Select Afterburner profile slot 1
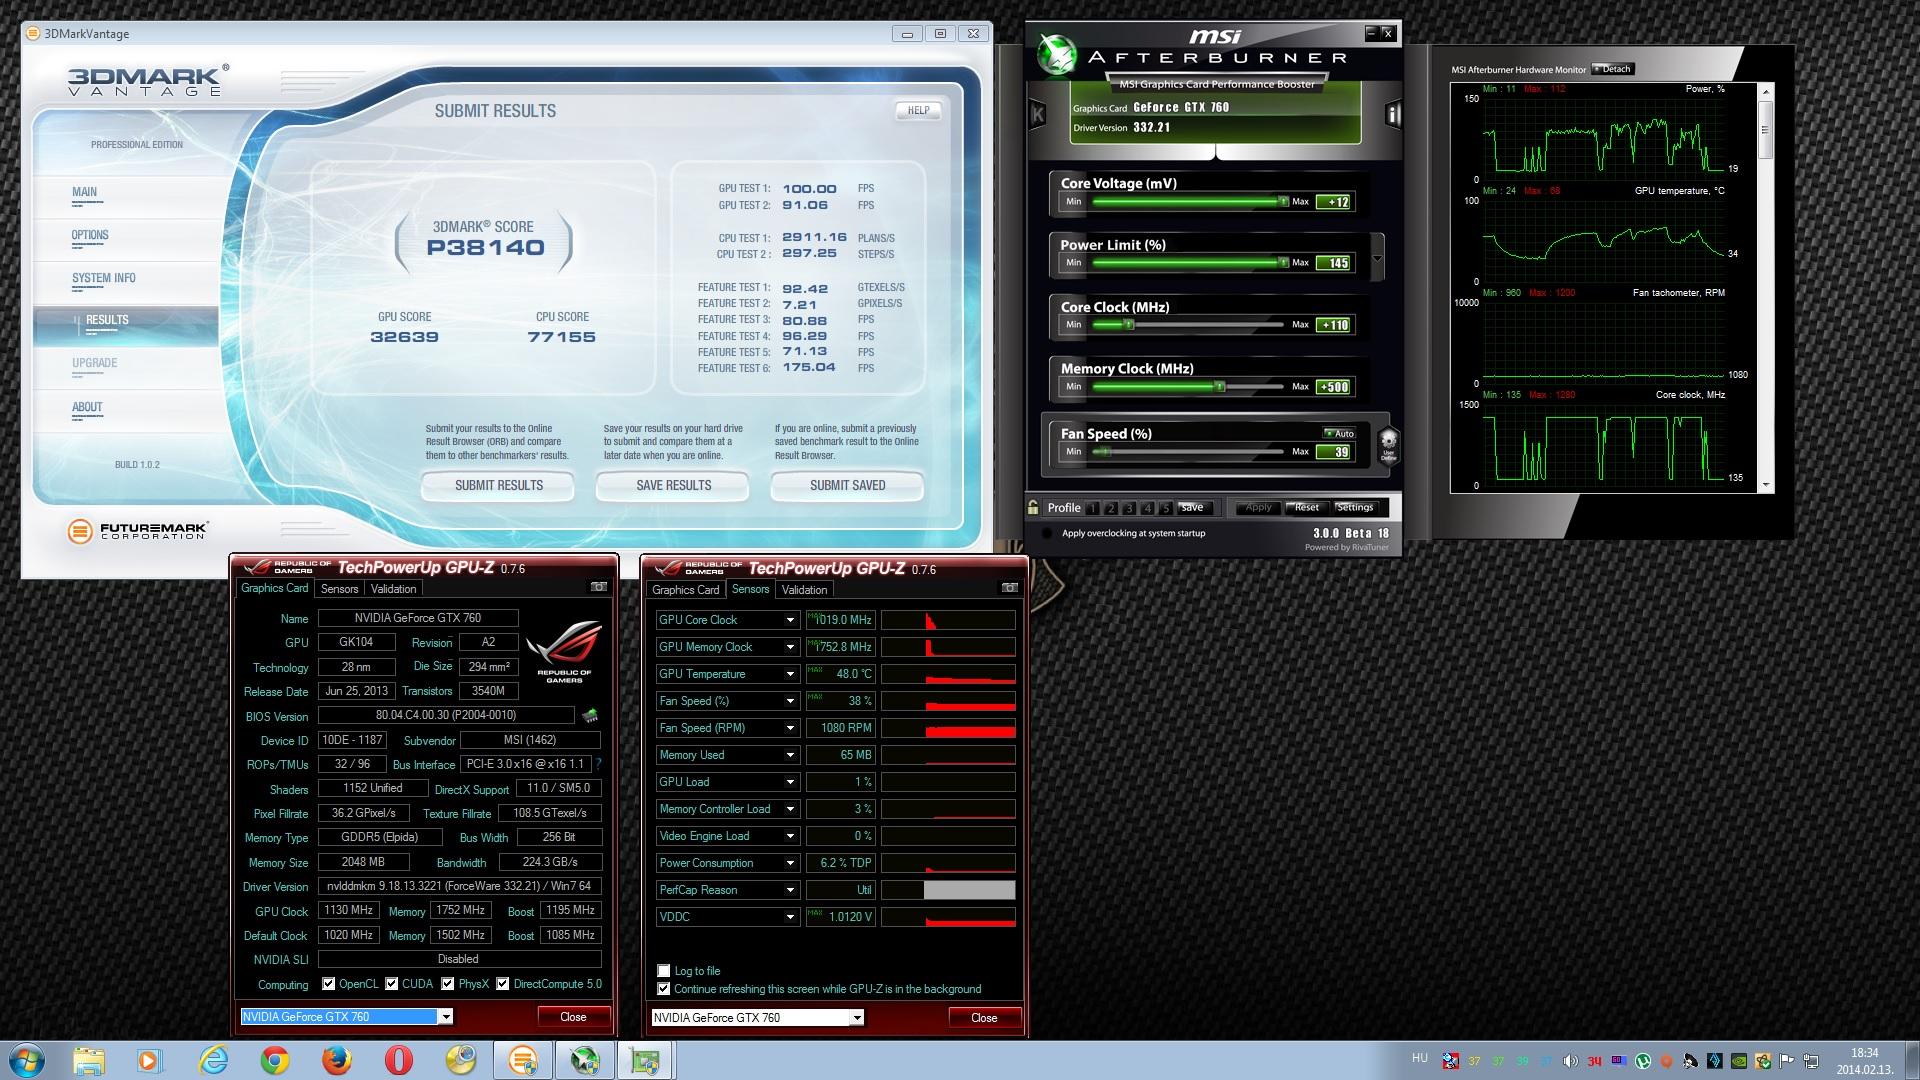 tap(1093, 508)
